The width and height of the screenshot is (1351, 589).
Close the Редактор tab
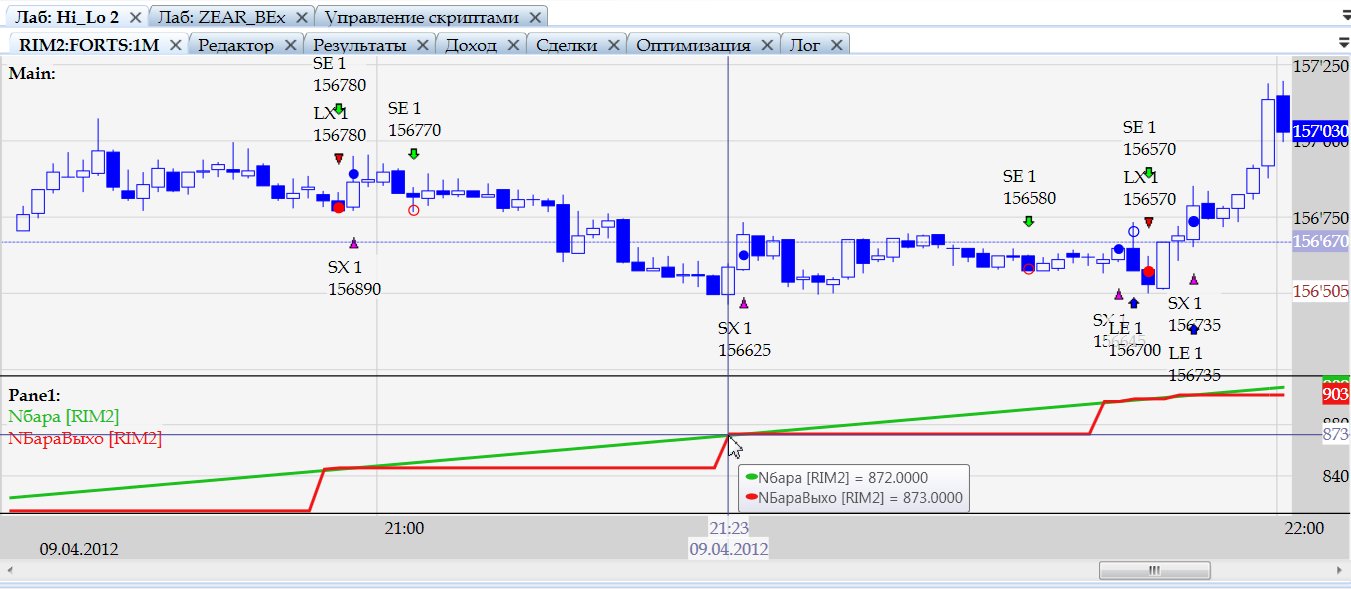[290, 45]
